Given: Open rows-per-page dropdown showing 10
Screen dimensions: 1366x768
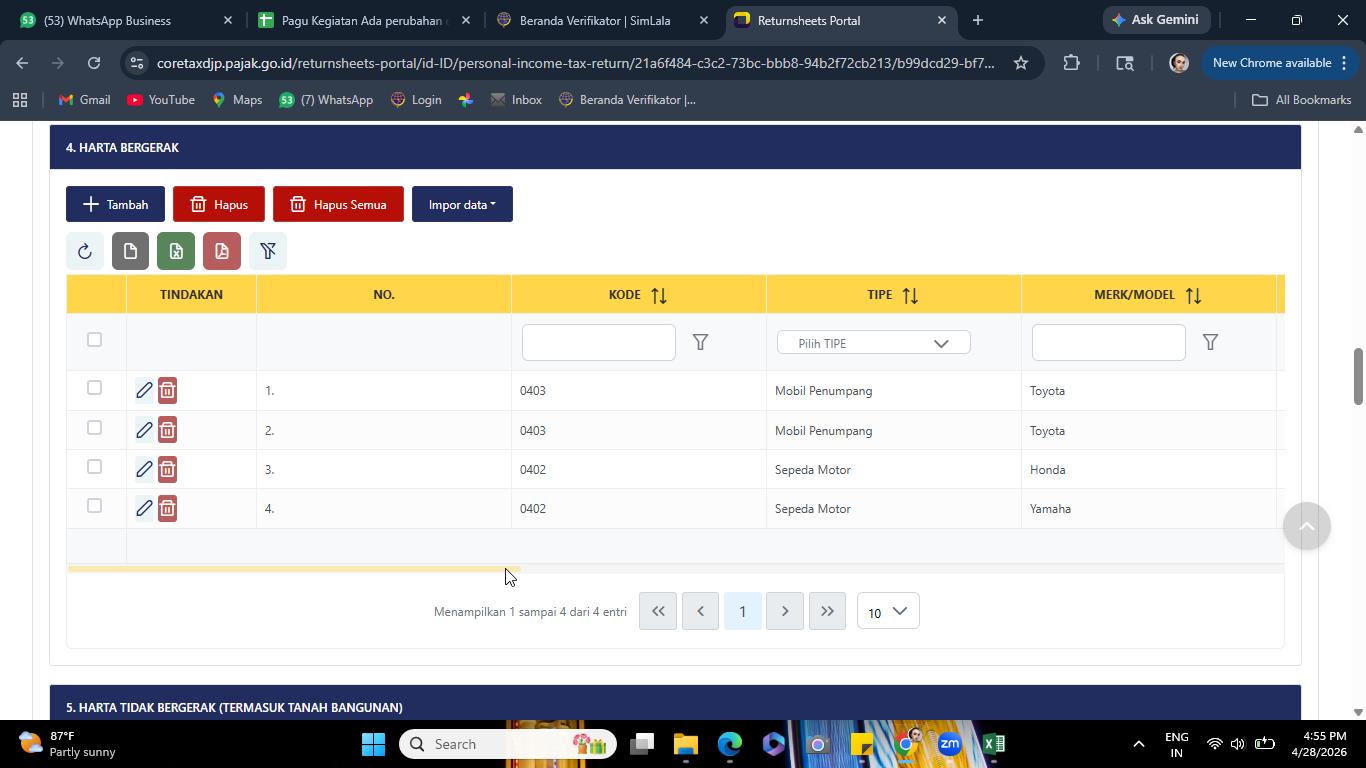Looking at the screenshot, I should (x=887, y=611).
